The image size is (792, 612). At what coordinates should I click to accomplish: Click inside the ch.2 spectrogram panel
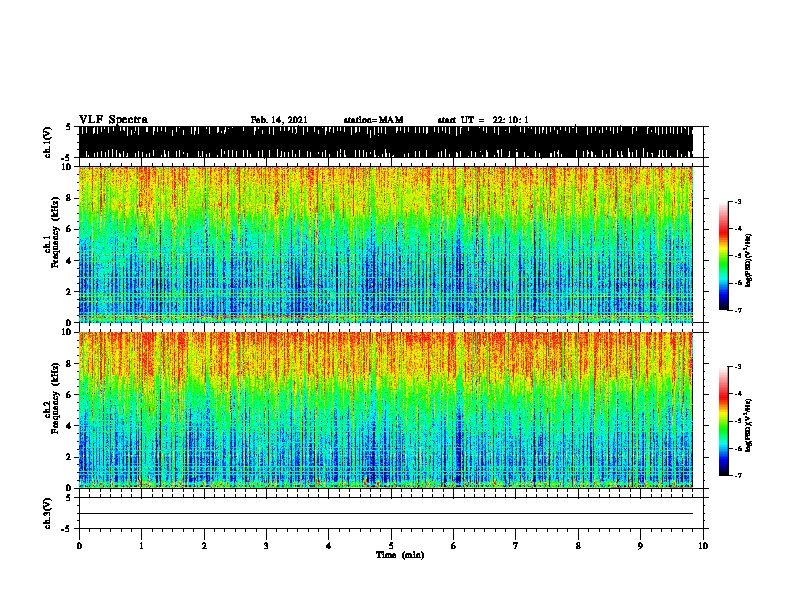385,410
